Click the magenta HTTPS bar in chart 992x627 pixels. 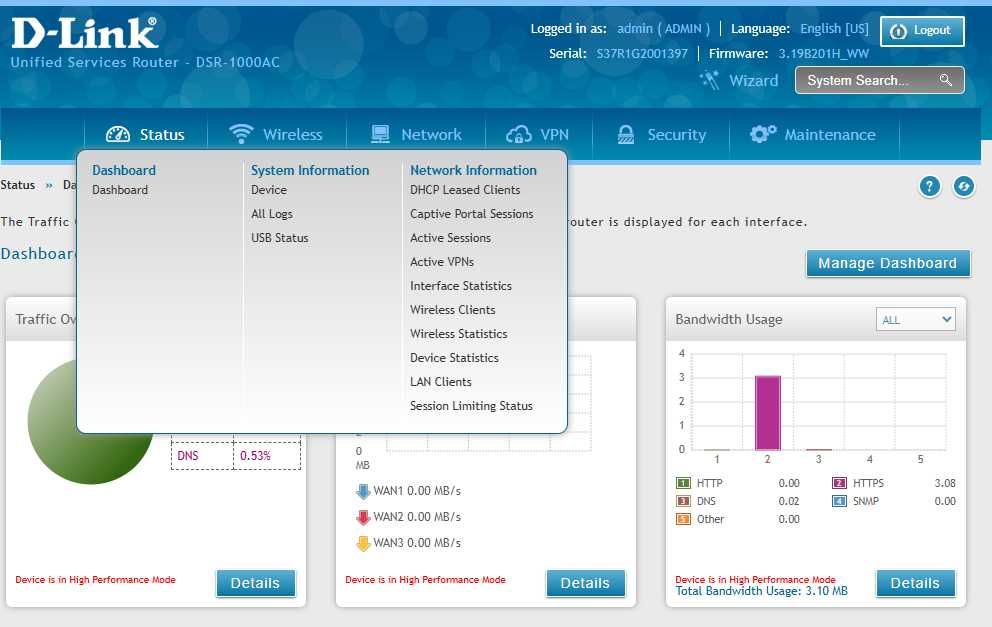point(767,413)
